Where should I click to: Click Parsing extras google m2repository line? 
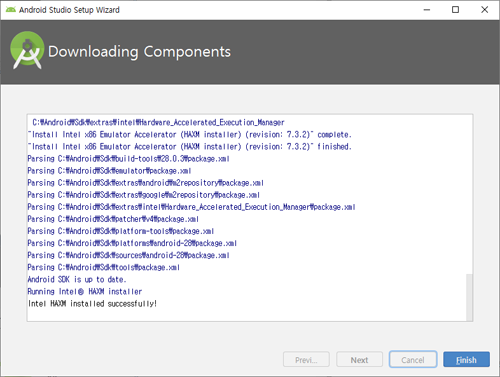click(144, 195)
